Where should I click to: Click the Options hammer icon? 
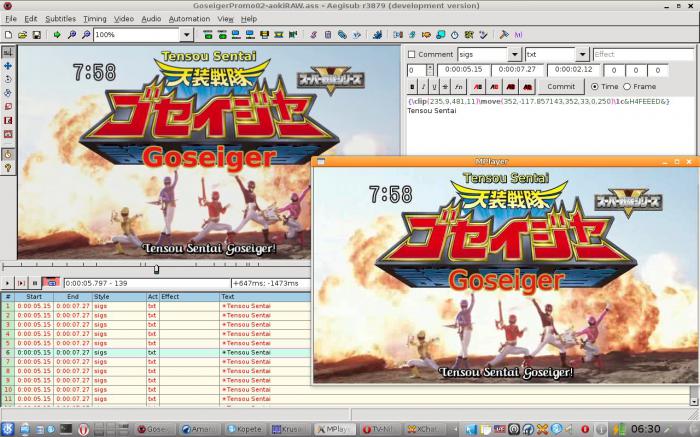click(x=504, y=34)
